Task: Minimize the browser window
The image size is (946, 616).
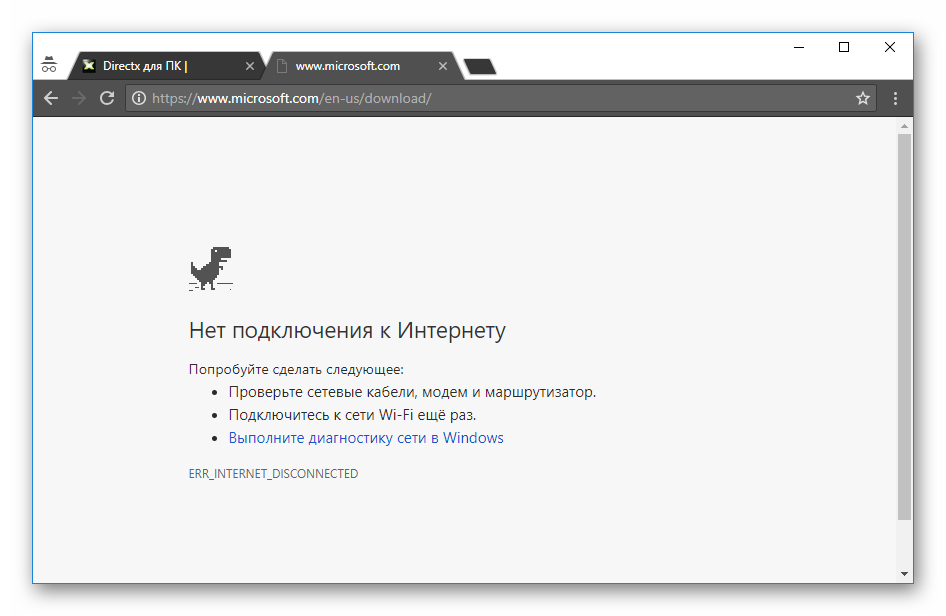Action: click(x=797, y=47)
